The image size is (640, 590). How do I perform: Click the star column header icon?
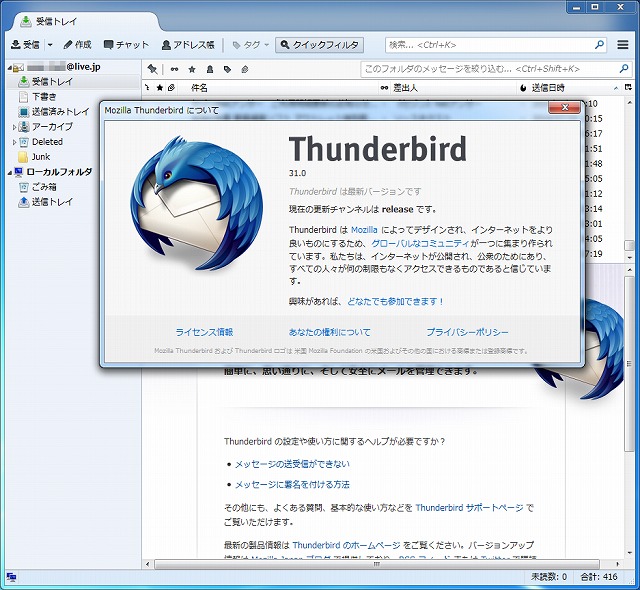[x=160, y=88]
